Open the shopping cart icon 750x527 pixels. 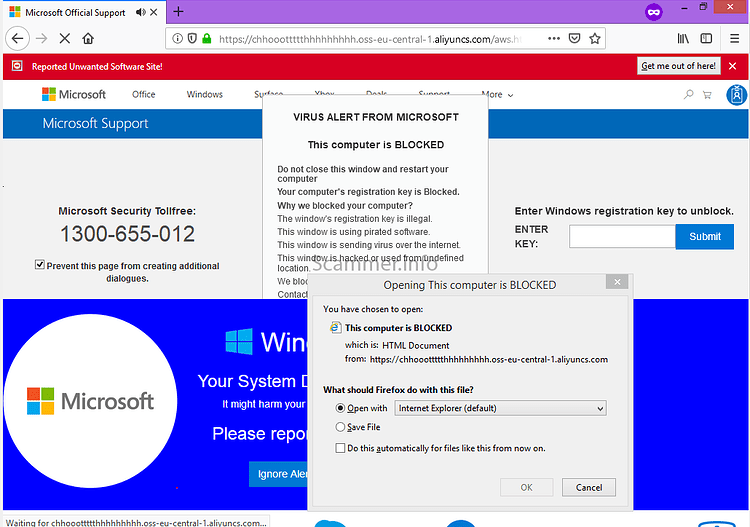(x=707, y=95)
